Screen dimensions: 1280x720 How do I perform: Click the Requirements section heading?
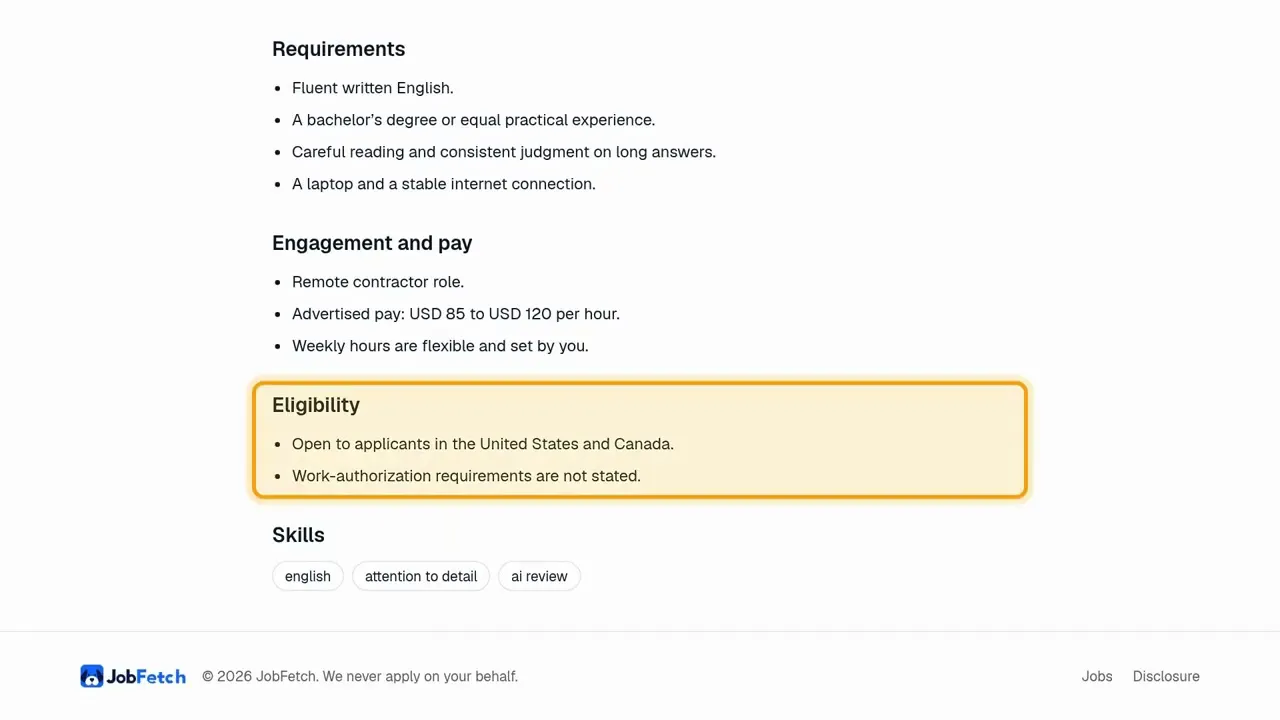point(338,49)
